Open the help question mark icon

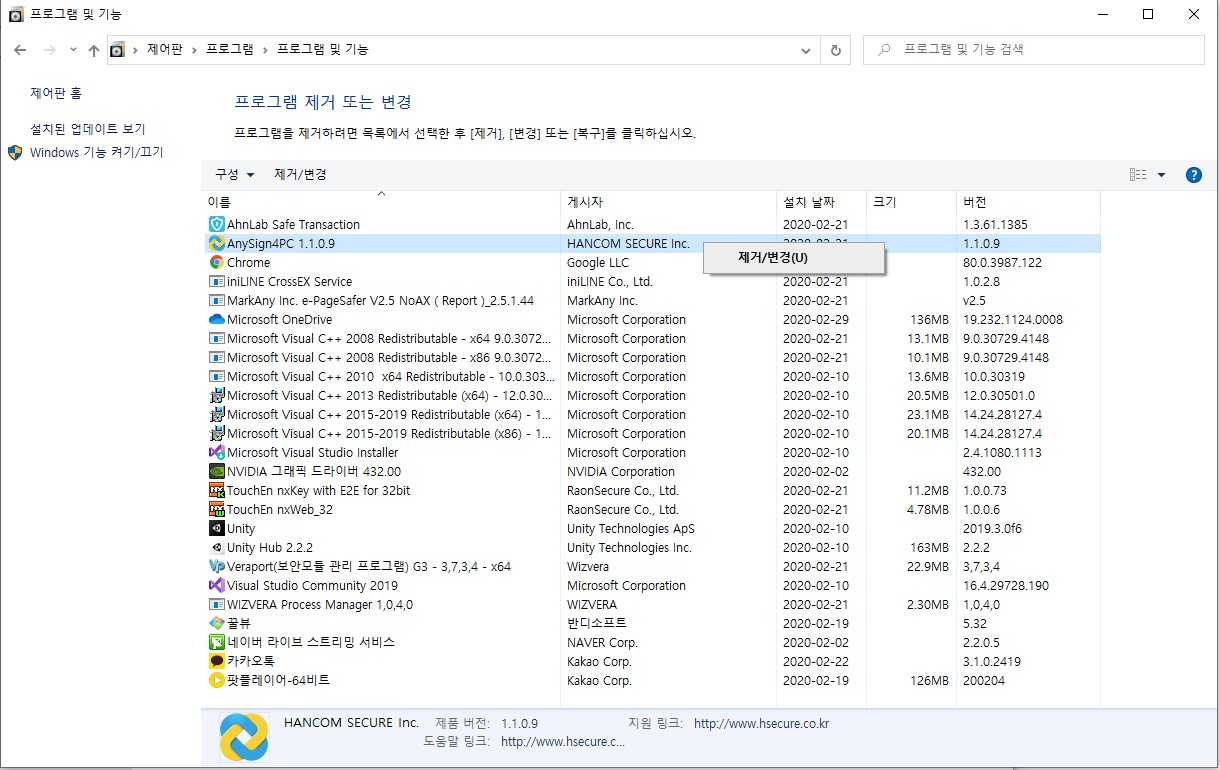click(1193, 175)
